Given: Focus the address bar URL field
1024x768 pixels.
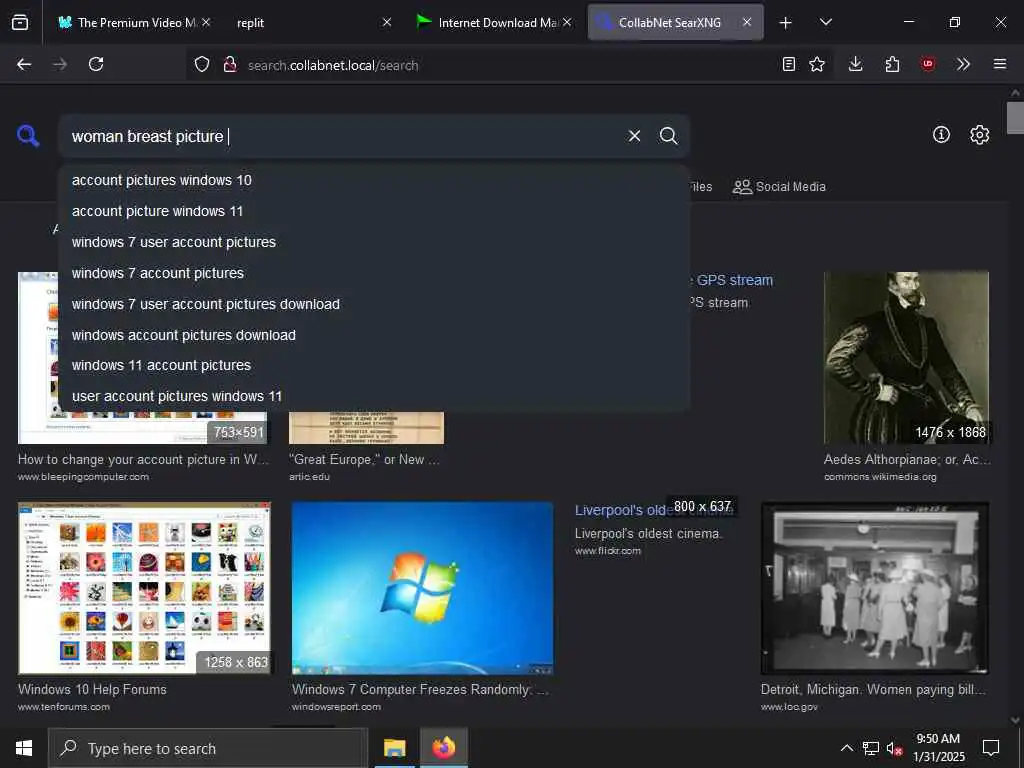Looking at the screenshot, I should click(x=509, y=65).
